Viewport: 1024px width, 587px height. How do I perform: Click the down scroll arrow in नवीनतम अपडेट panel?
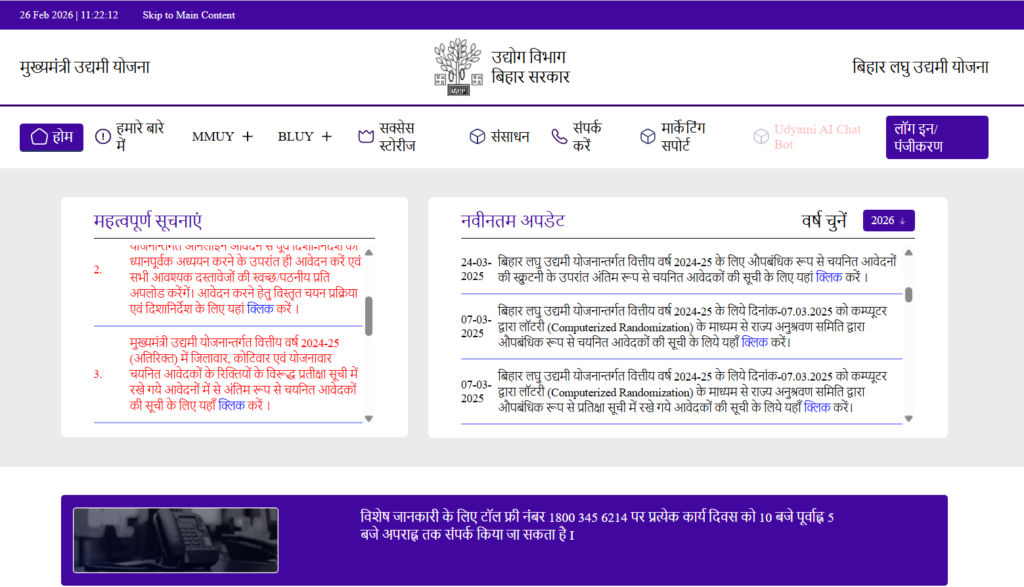click(908, 419)
